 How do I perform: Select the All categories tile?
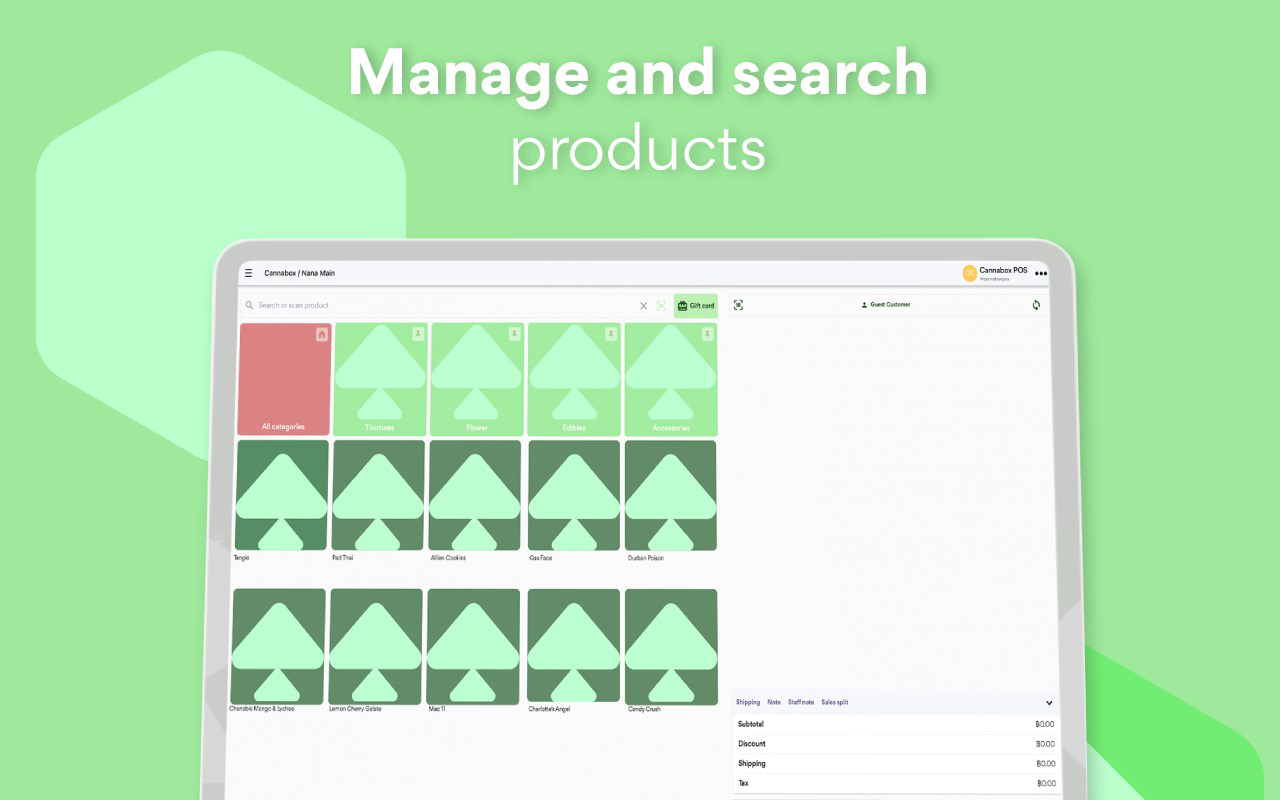pyautogui.click(x=284, y=379)
